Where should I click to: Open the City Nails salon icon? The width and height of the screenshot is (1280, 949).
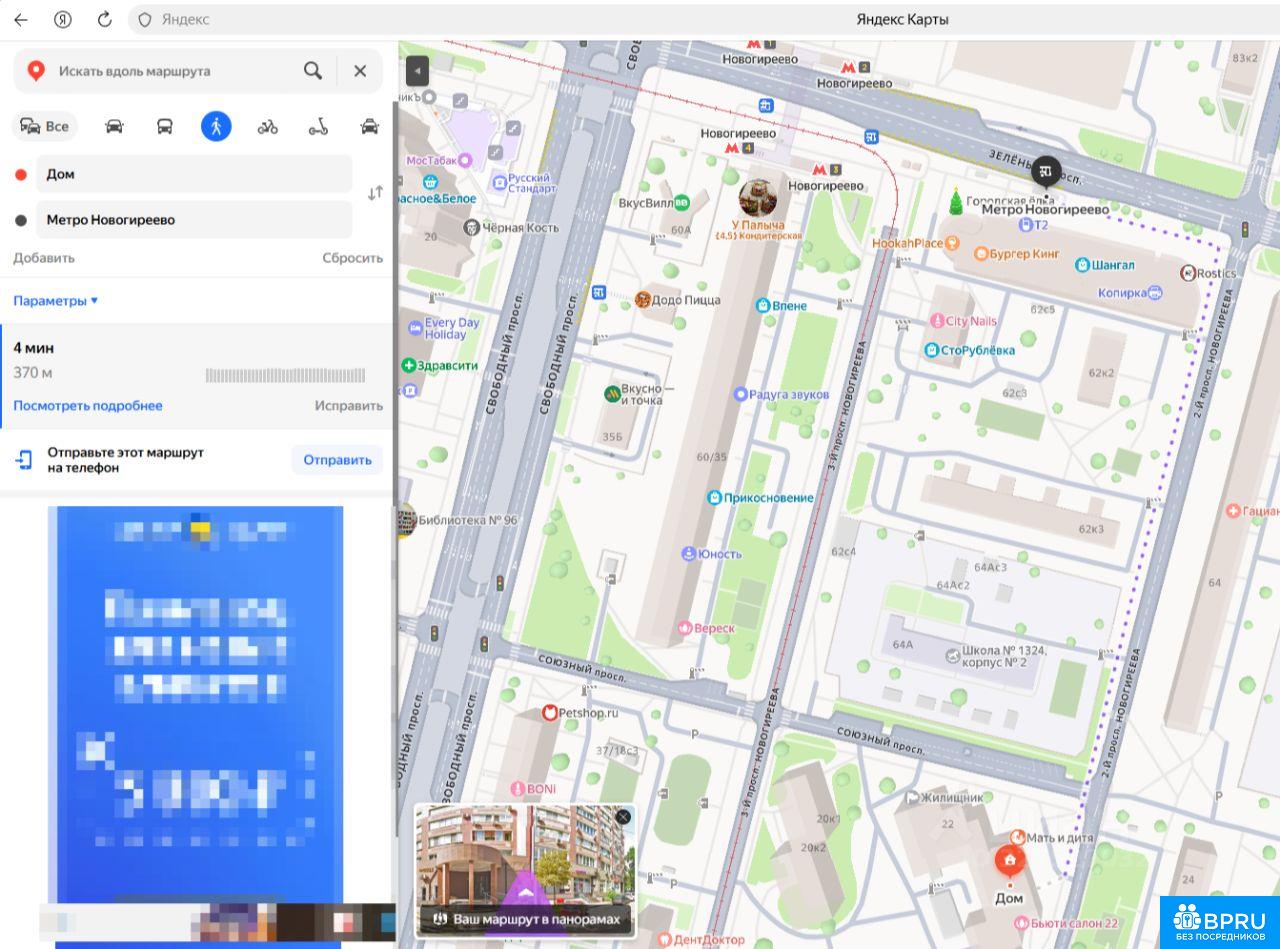click(x=936, y=321)
